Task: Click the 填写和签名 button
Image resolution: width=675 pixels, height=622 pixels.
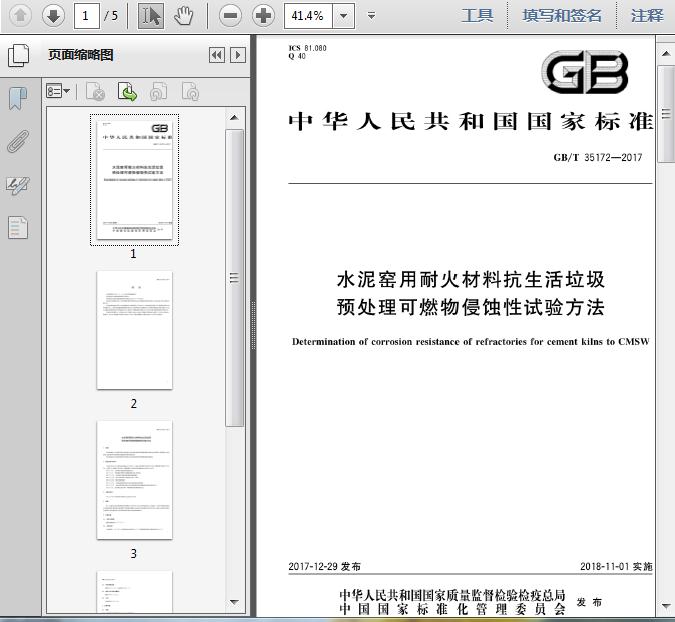Action: (x=562, y=15)
